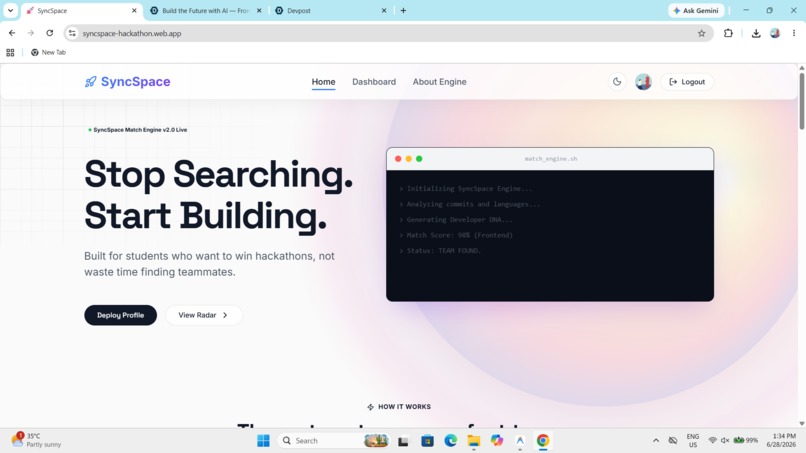Show hidden tray icons chevron

[x=656, y=441]
